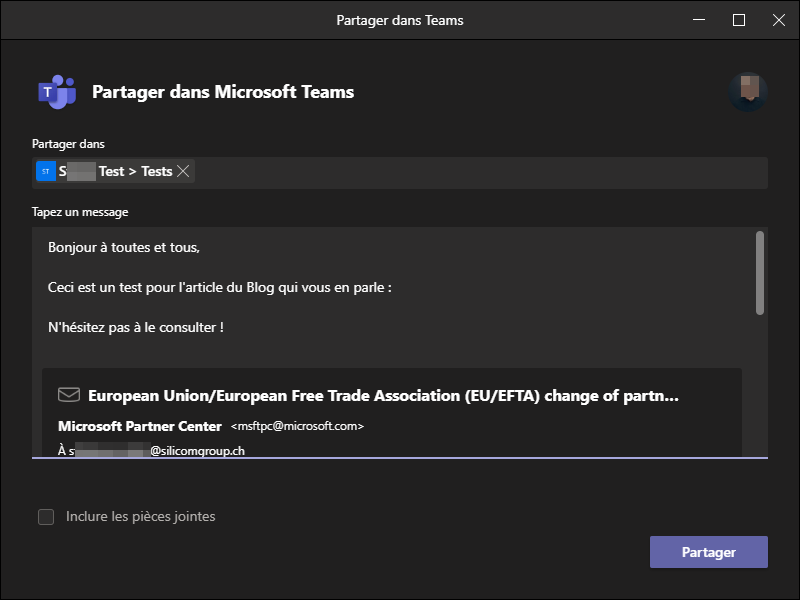The height and width of the screenshot is (600, 800).
Task: Click the Inclure les pièces jointes label
Action: pyautogui.click(x=141, y=517)
